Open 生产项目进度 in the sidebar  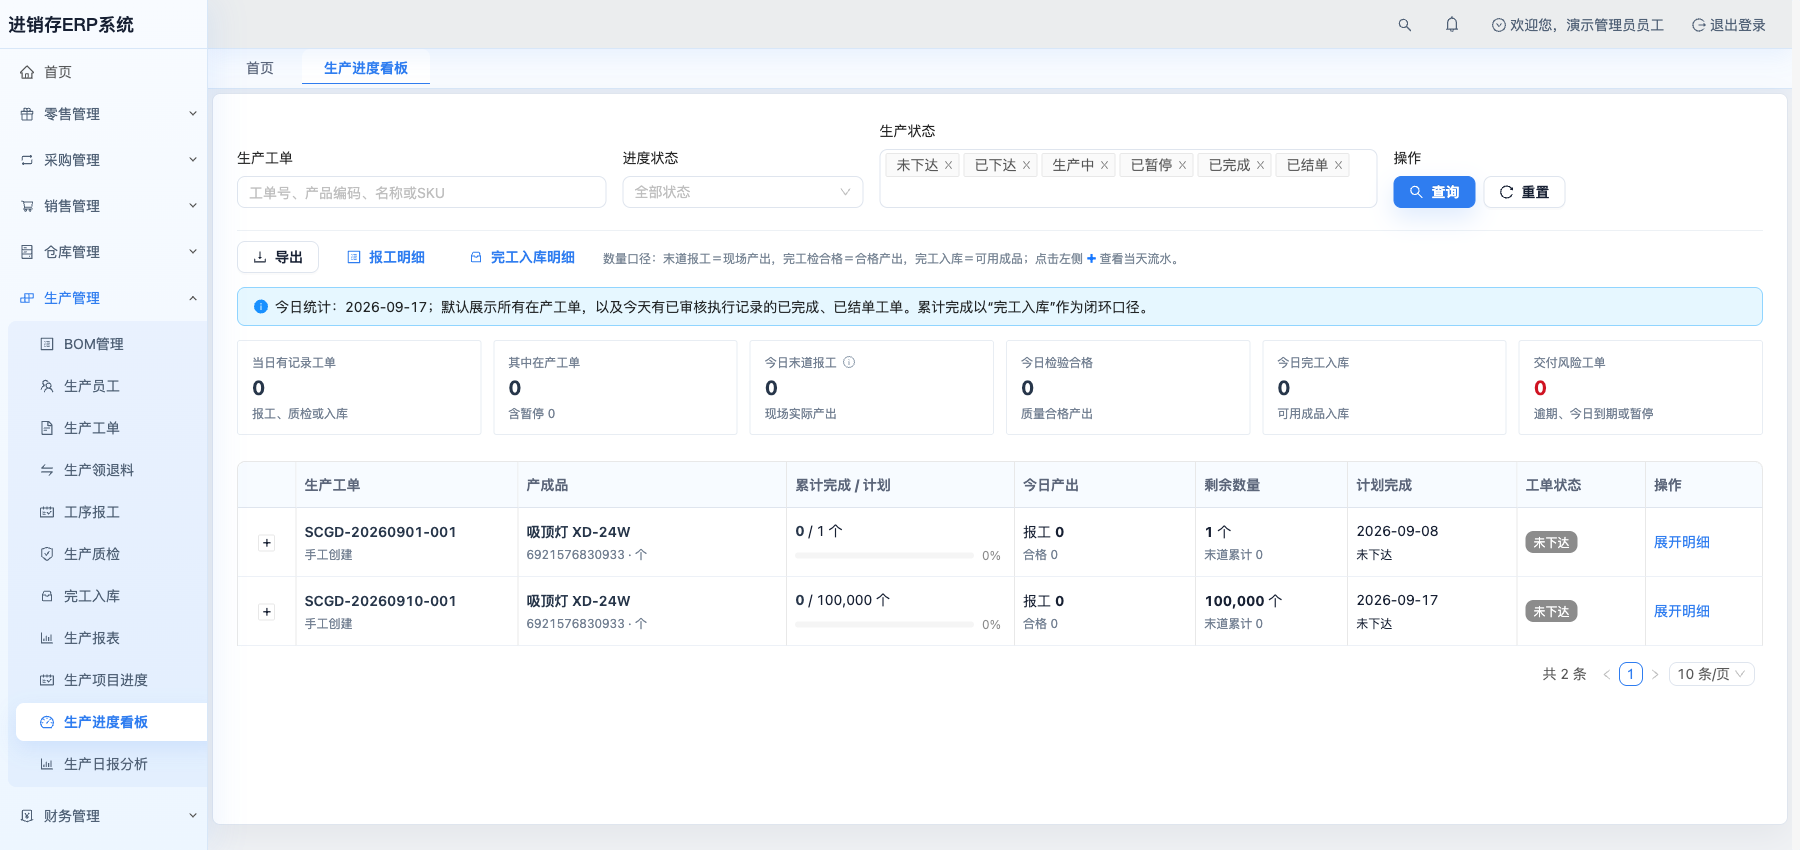pos(112,680)
